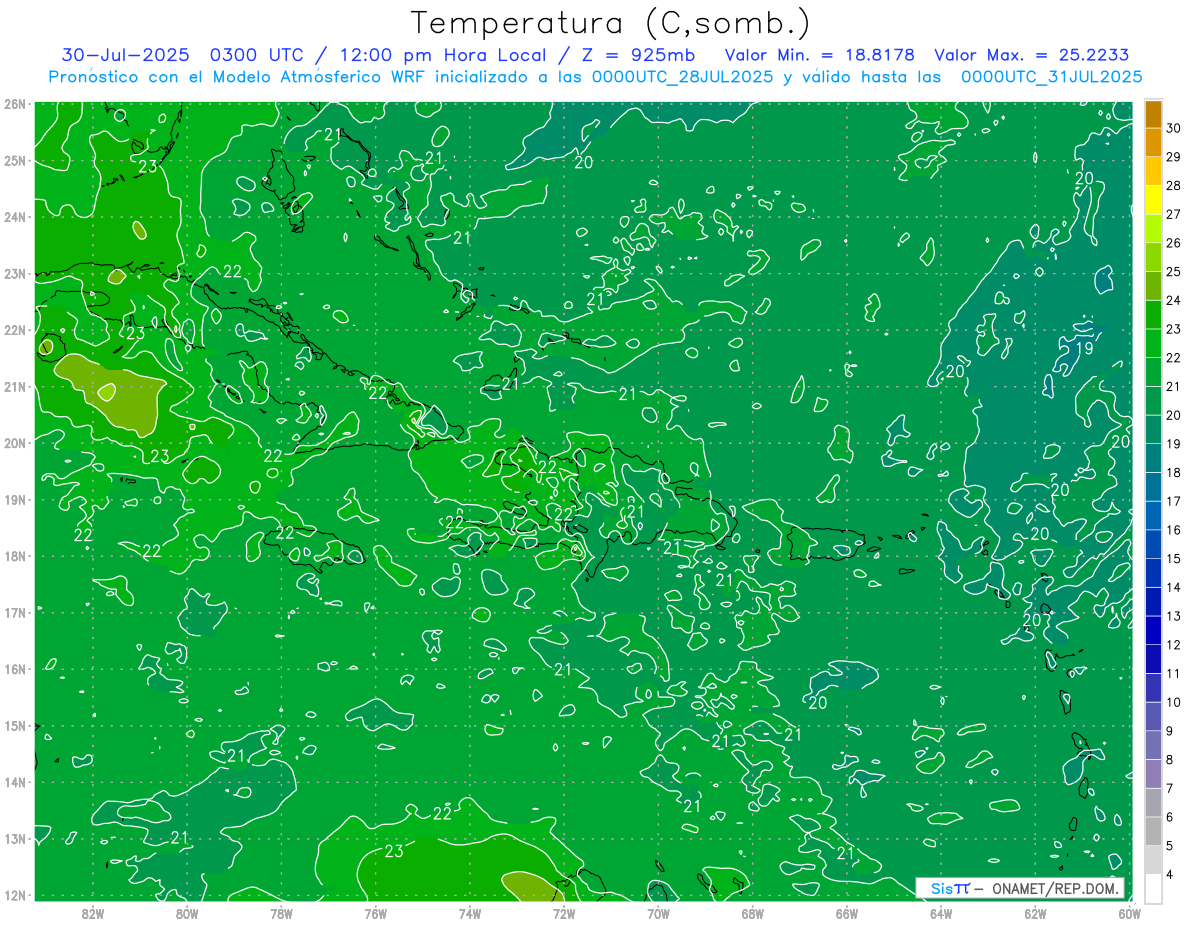Viewport: 1200px width, 927px height.
Task: Click the '68W' longitude axis label
Action: click(753, 914)
